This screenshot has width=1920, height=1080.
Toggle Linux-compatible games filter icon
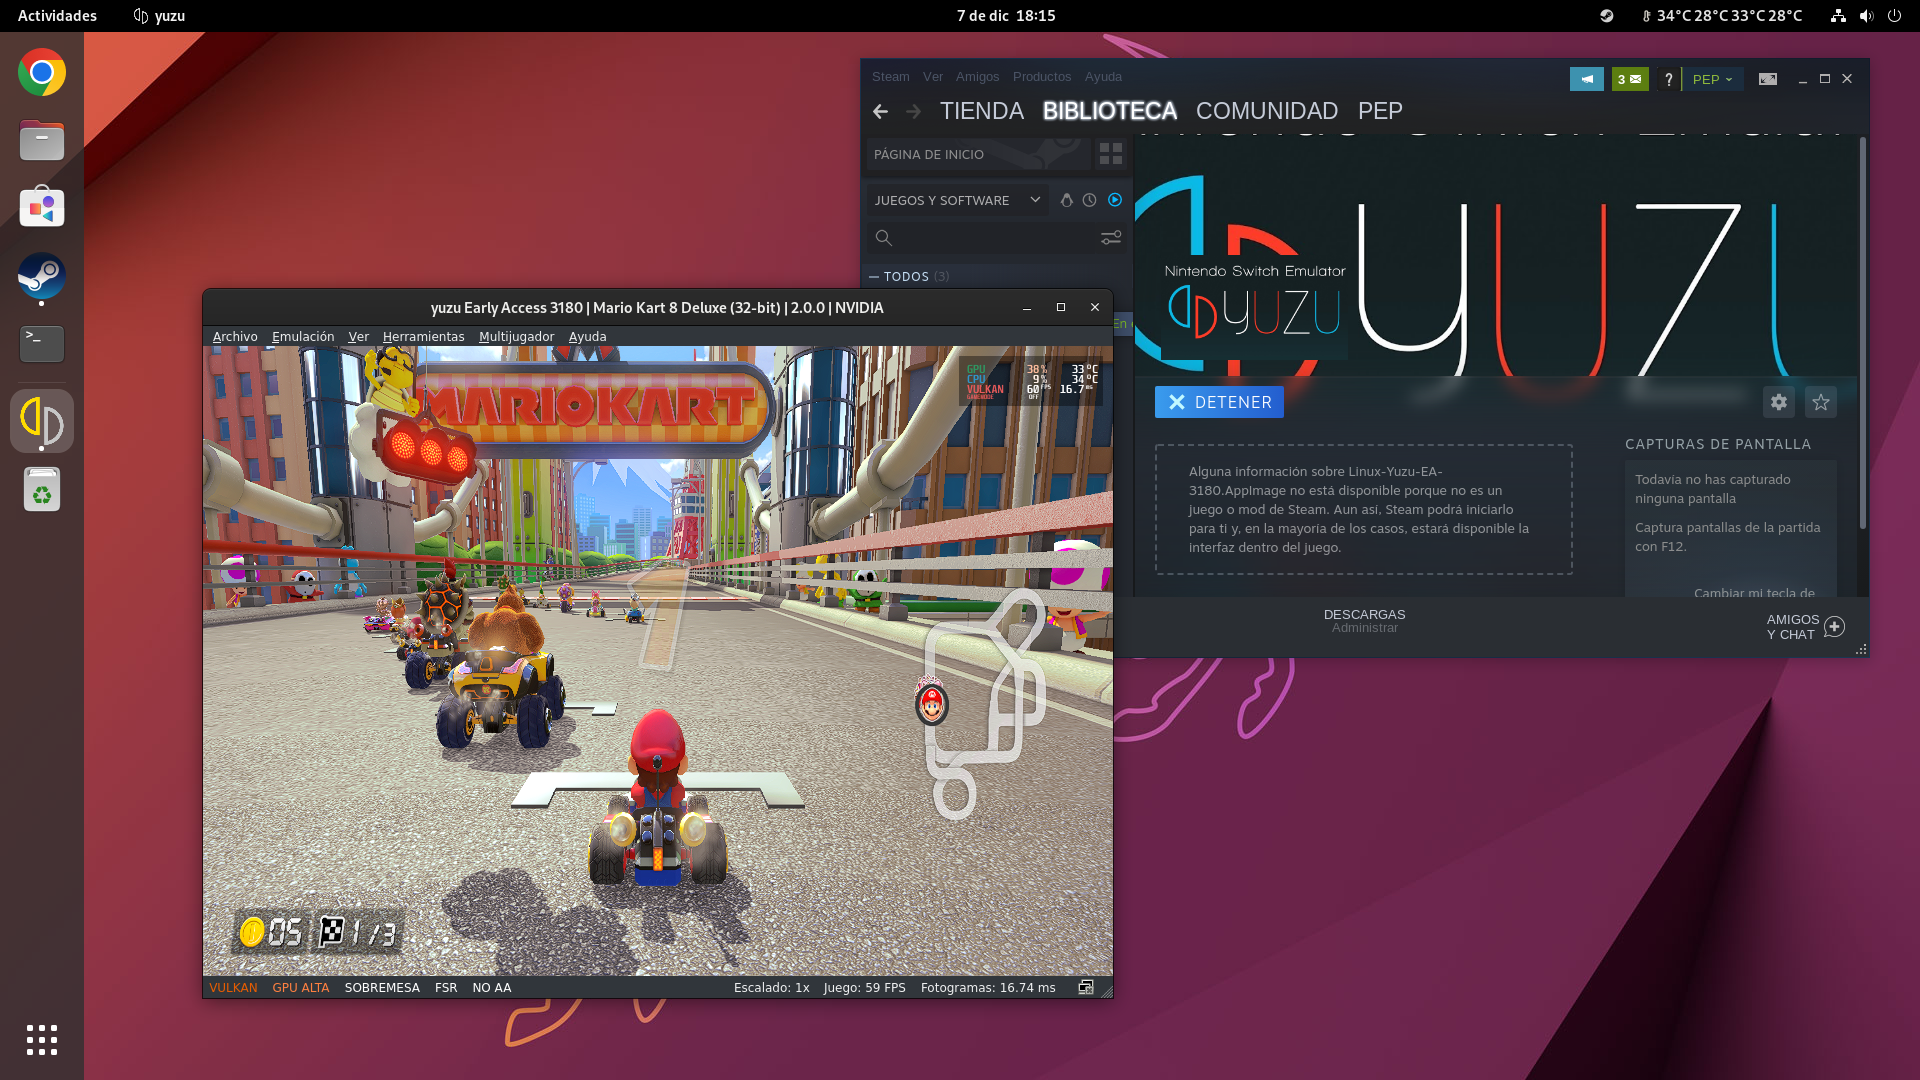point(1066,200)
